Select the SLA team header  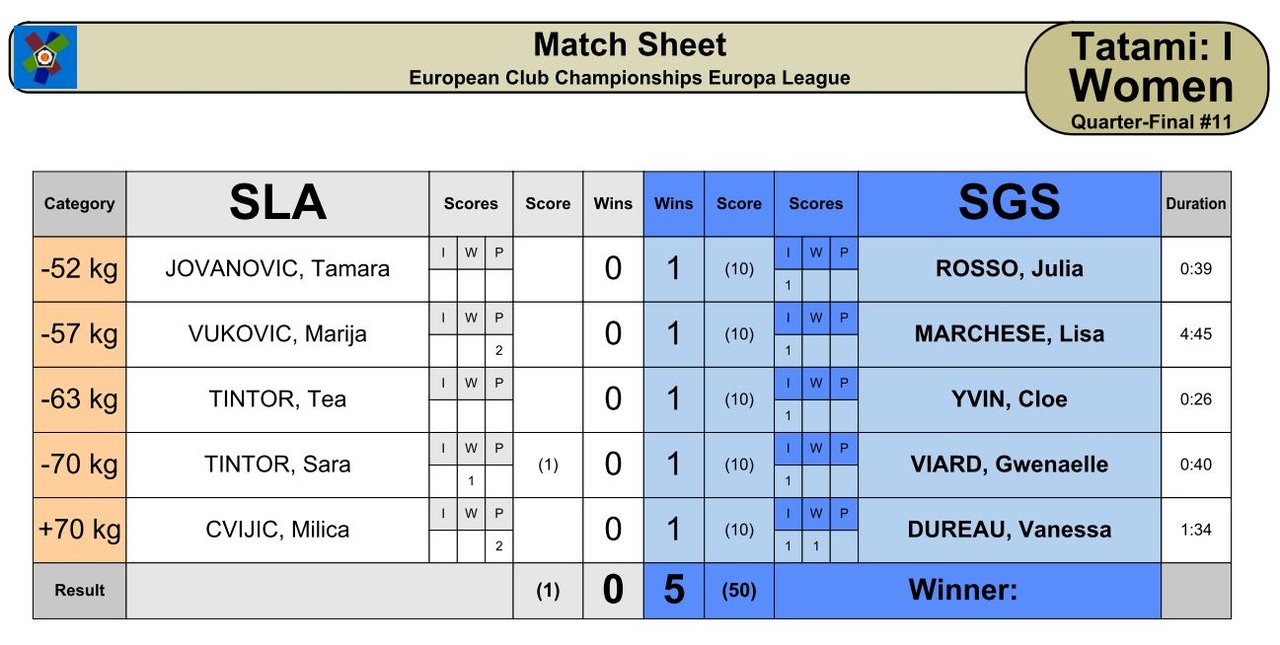point(278,203)
